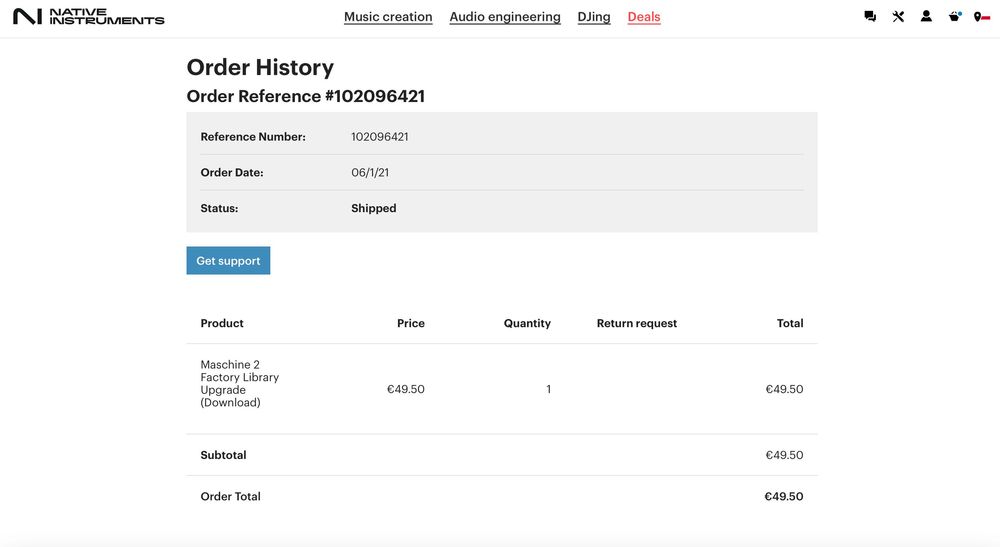Select the Order History heading
Image resolution: width=1000 pixels, height=547 pixels.
(260, 68)
